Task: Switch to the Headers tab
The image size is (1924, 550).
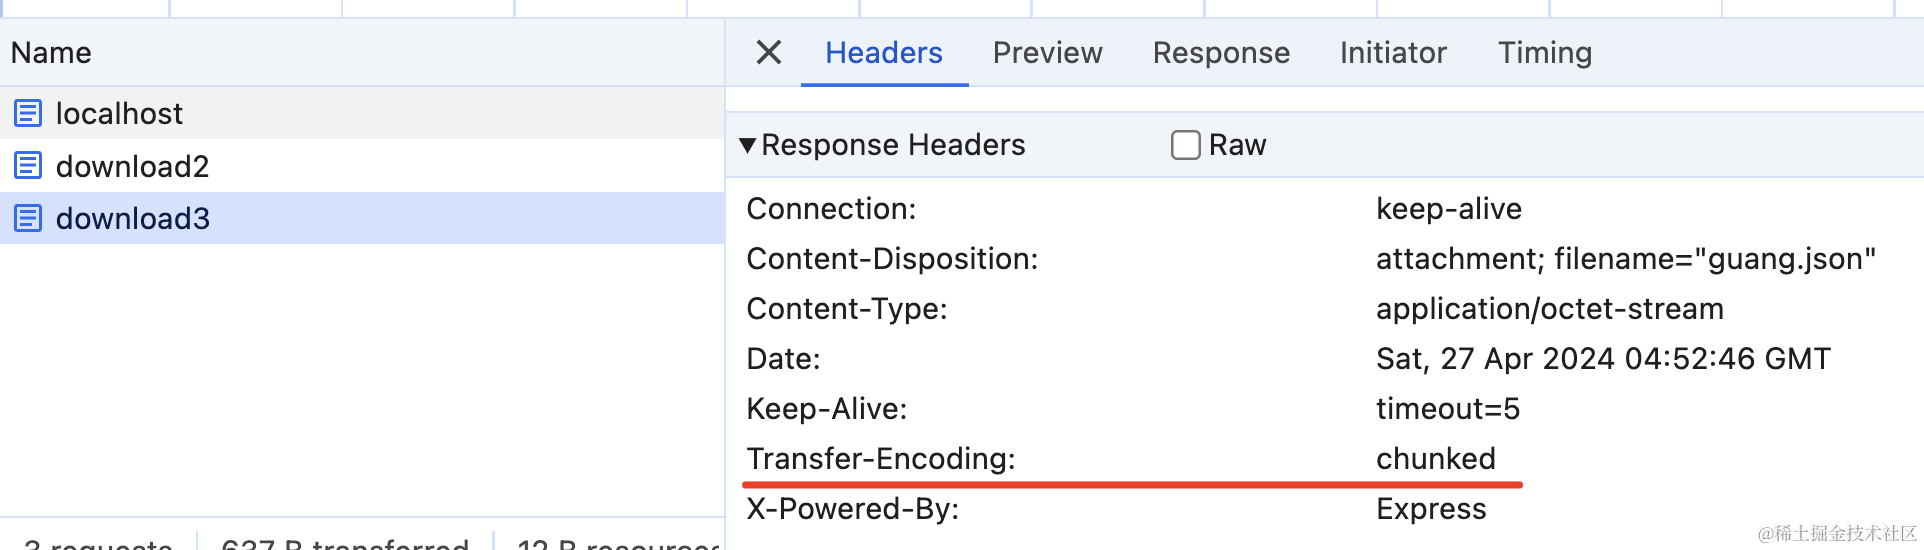Action: tap(883, 52)
